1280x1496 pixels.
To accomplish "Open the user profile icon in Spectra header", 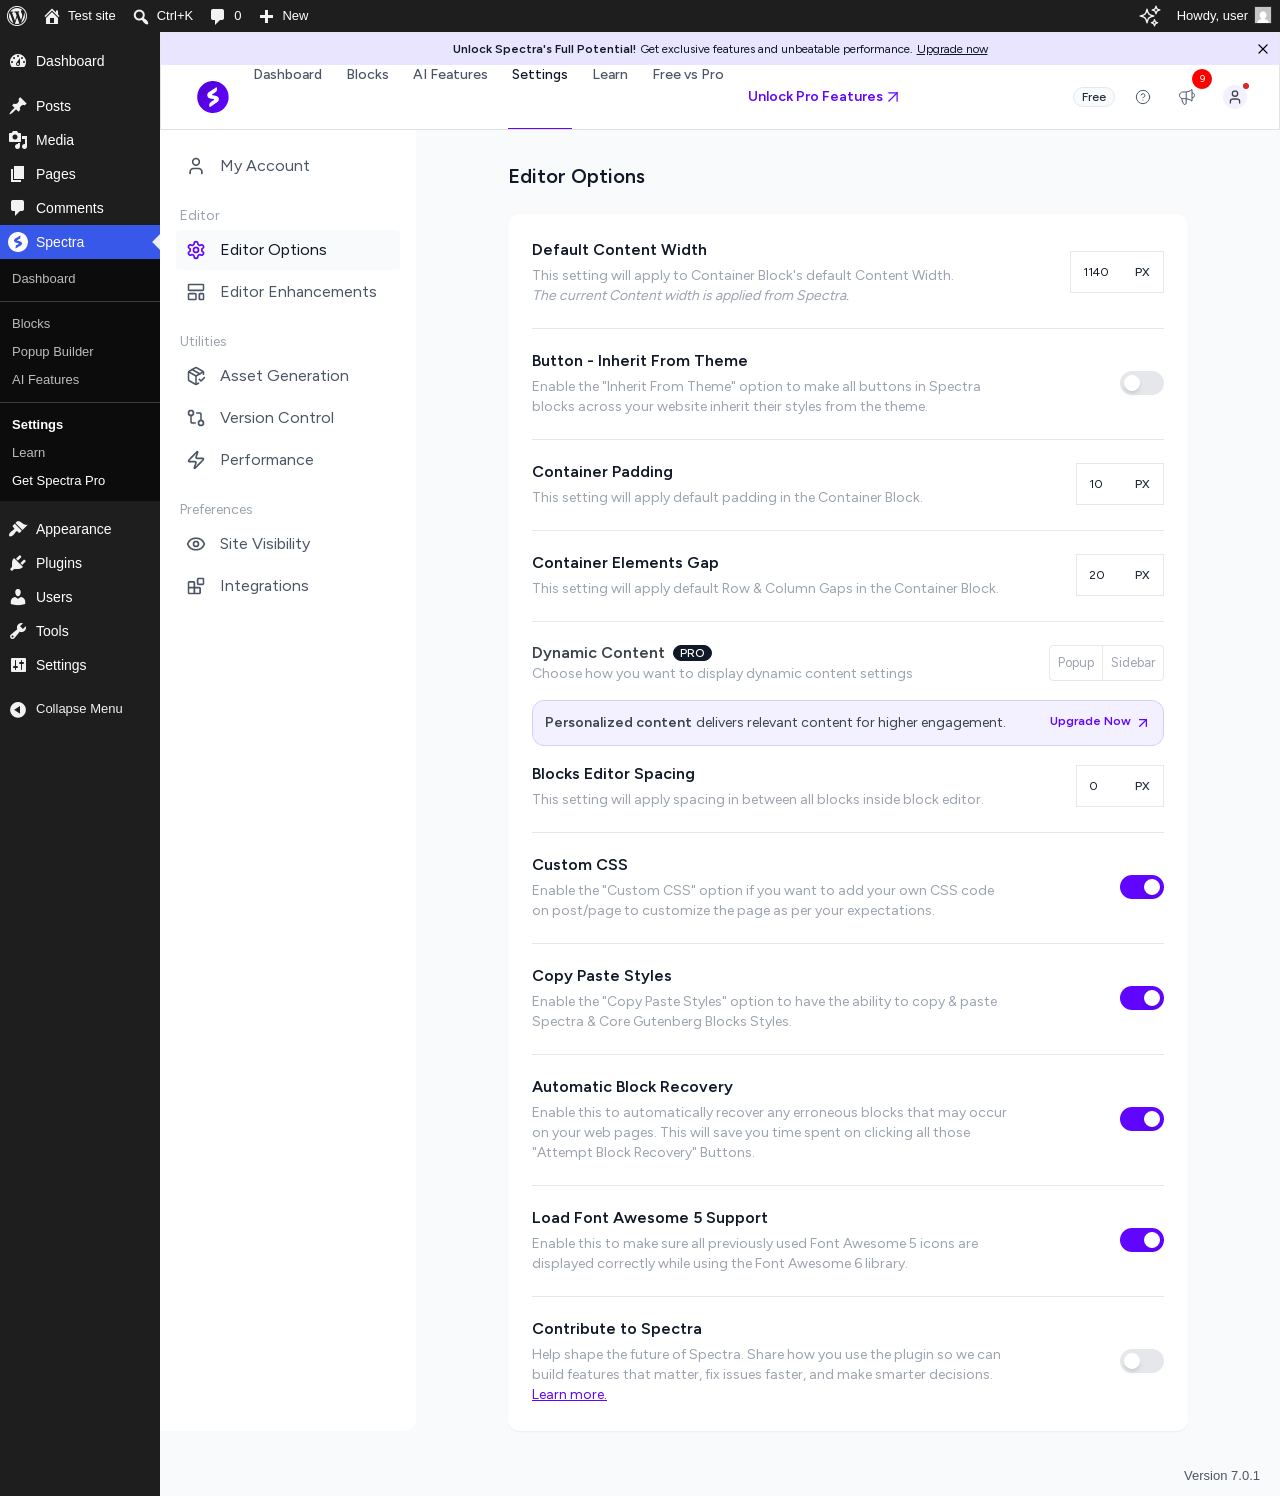I will tap(1235, 97).
